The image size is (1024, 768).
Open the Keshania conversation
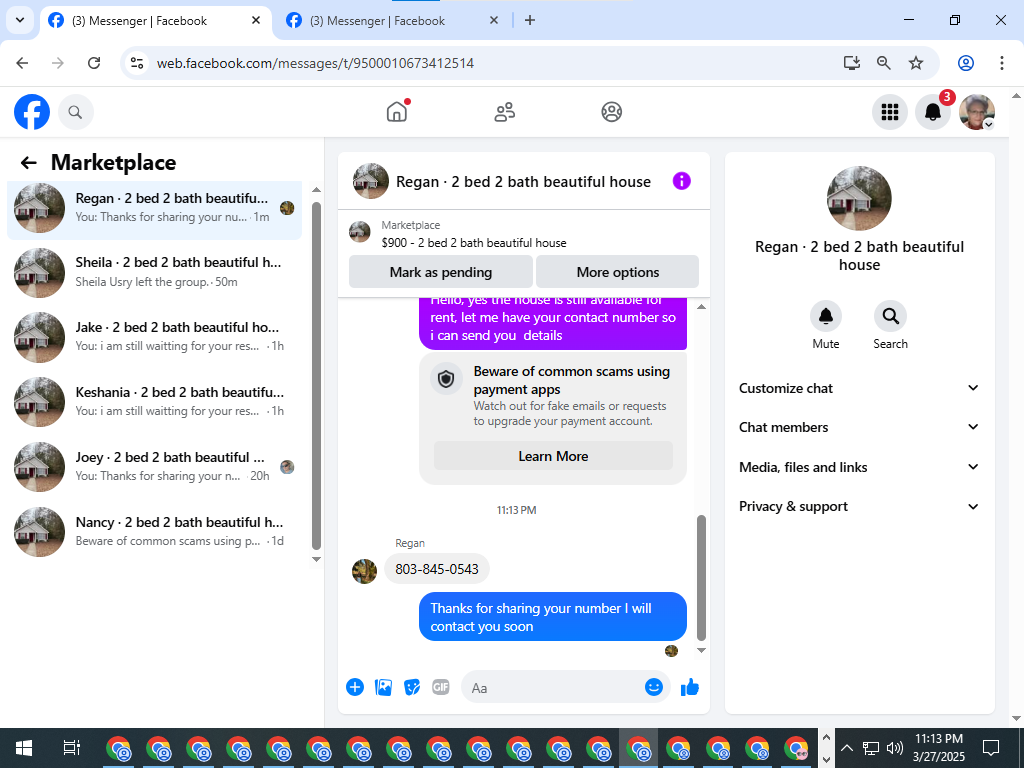tap(155, 402)
